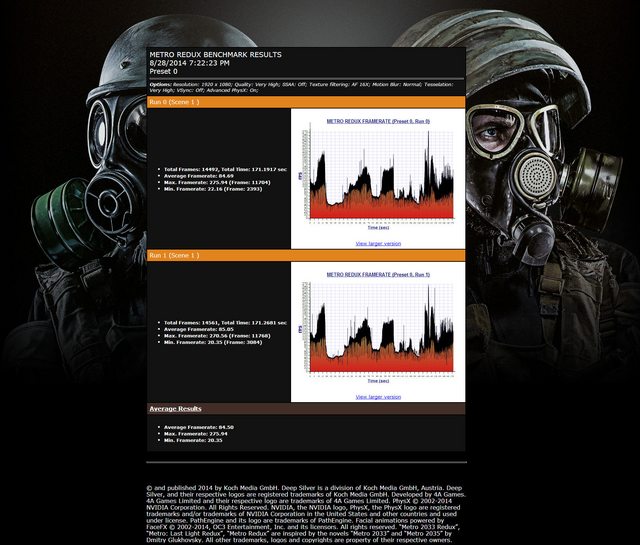This screenshot has width=640, height=545.
Task: Click 'Average Framerate: 85.05' in Run 1
Action: (x=199, y=329)
